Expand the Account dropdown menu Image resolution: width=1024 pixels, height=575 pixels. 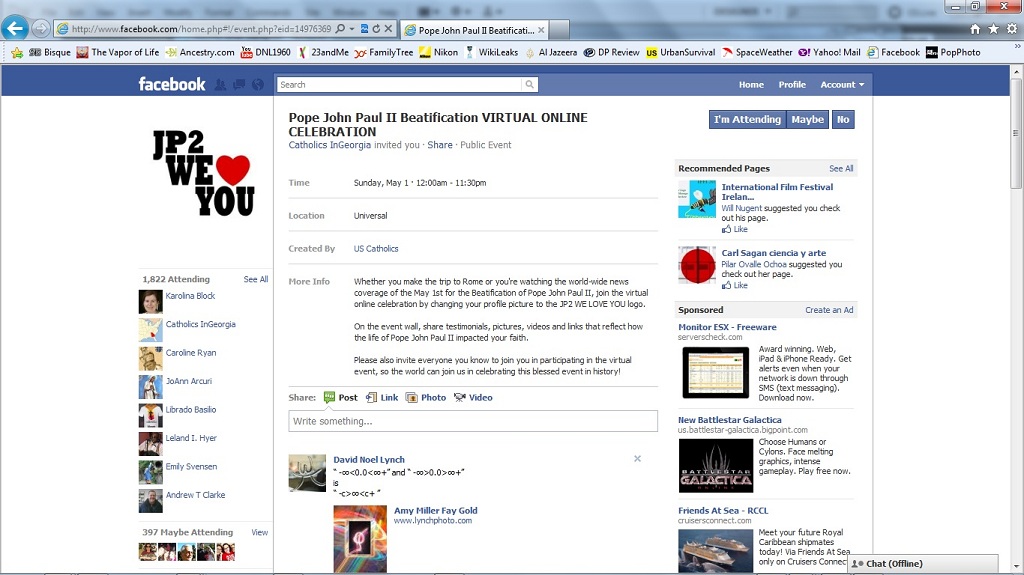tap(842, 84)
